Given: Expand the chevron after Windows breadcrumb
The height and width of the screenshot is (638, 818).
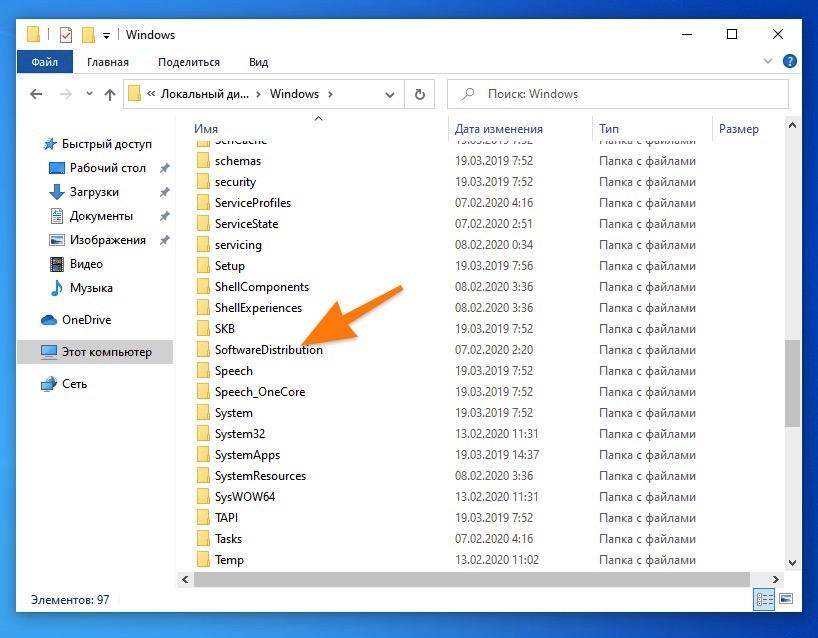Looking at the screenshot, I should pos(330,94).
